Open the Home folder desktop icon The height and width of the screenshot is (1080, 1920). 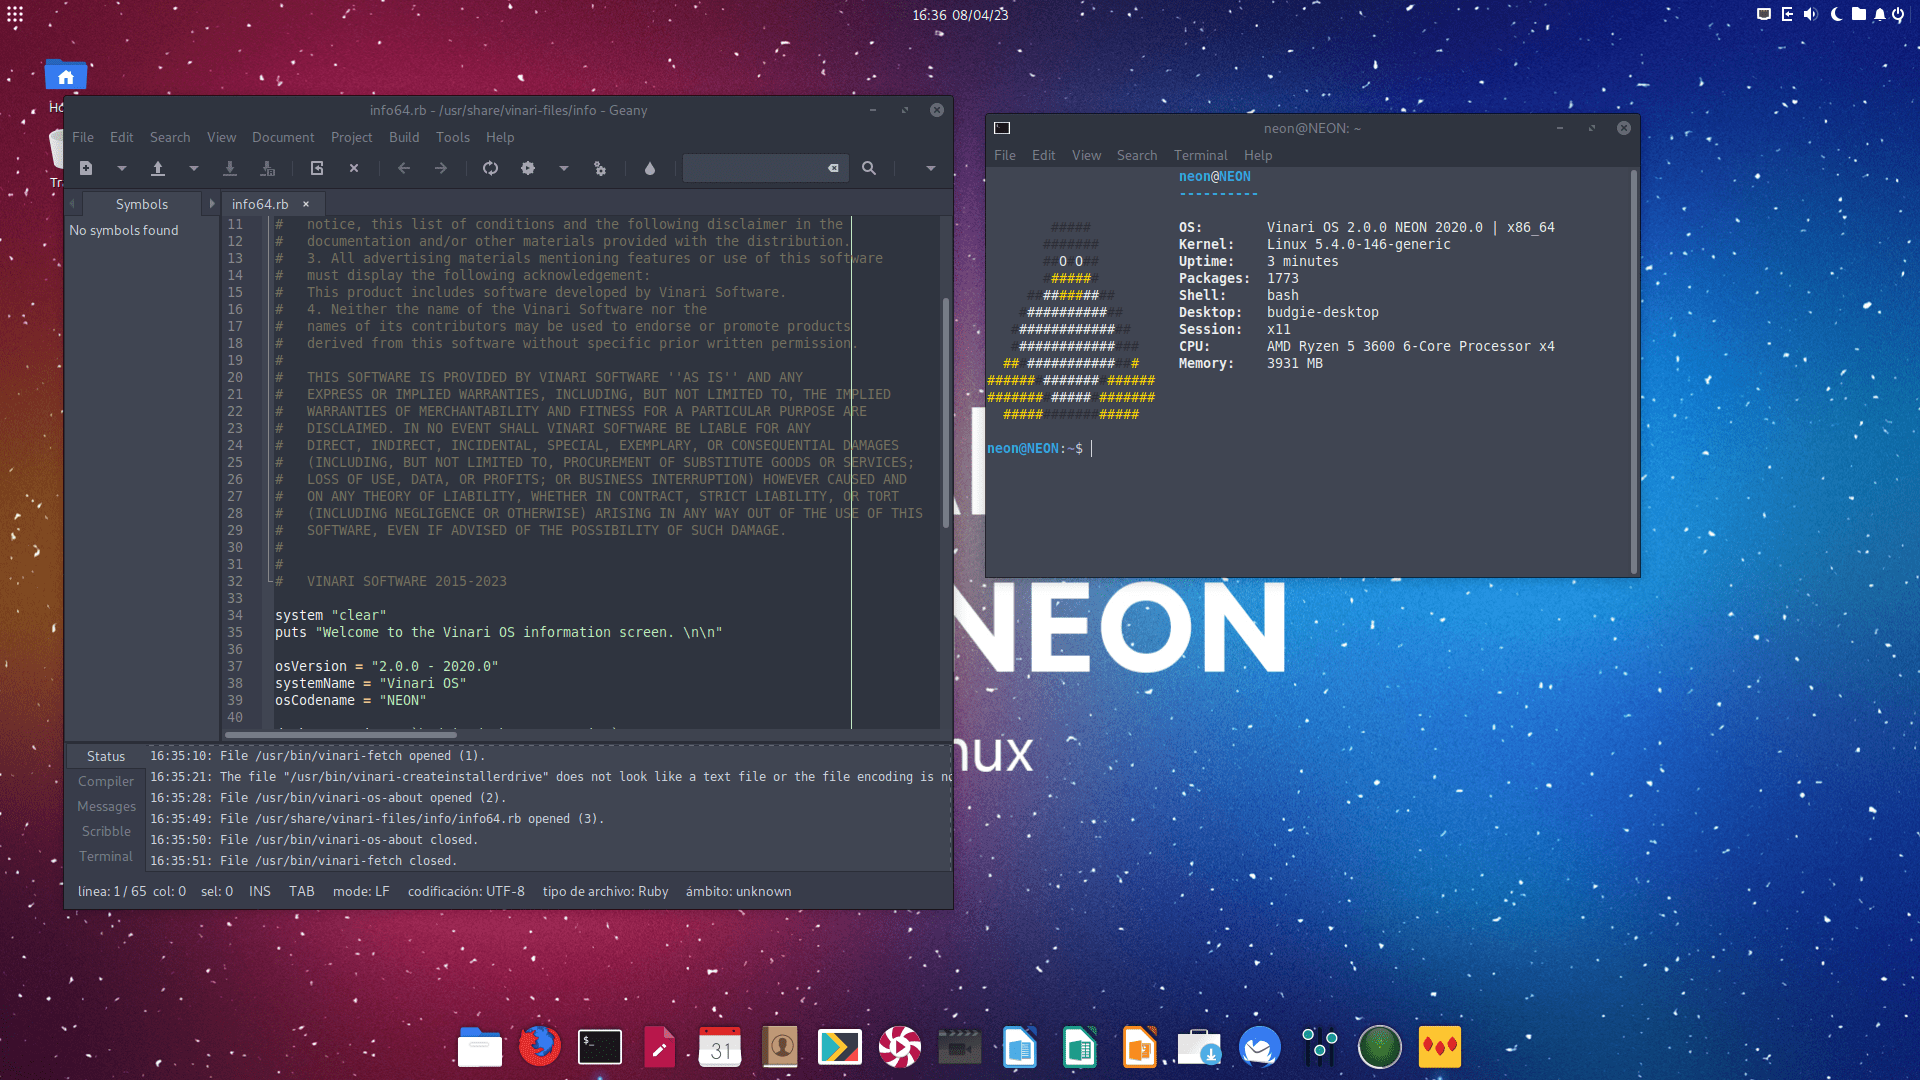(x=66, y=75)
